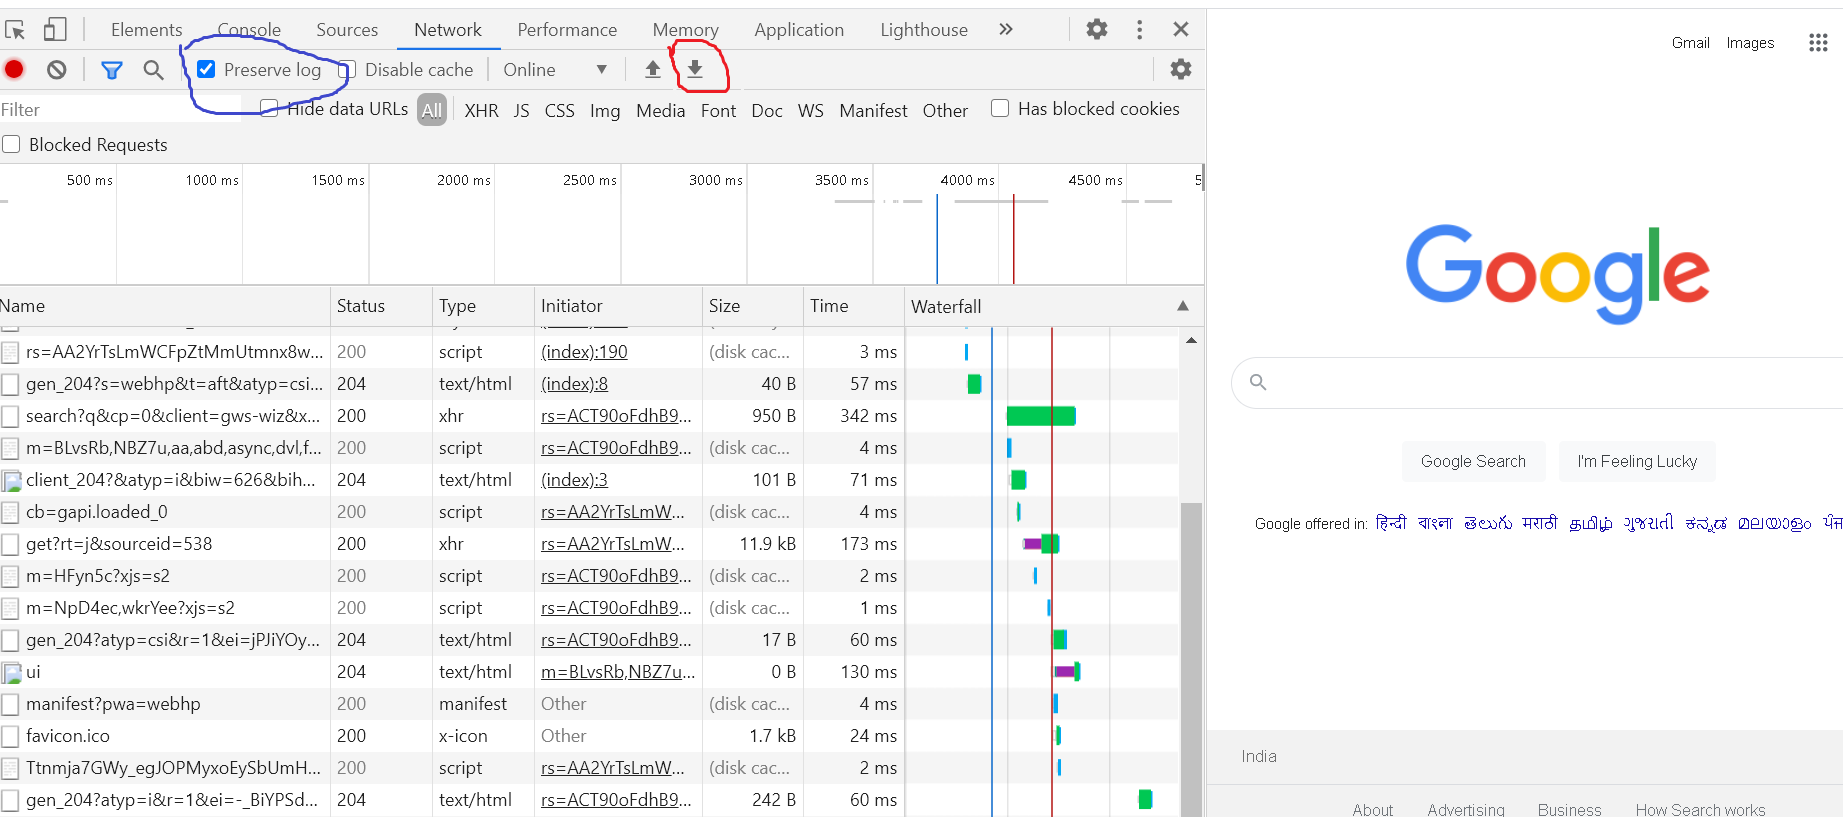The image size is (1843, 817).
Task: Sort by Size column header
Action: click(x=753, y=306)
